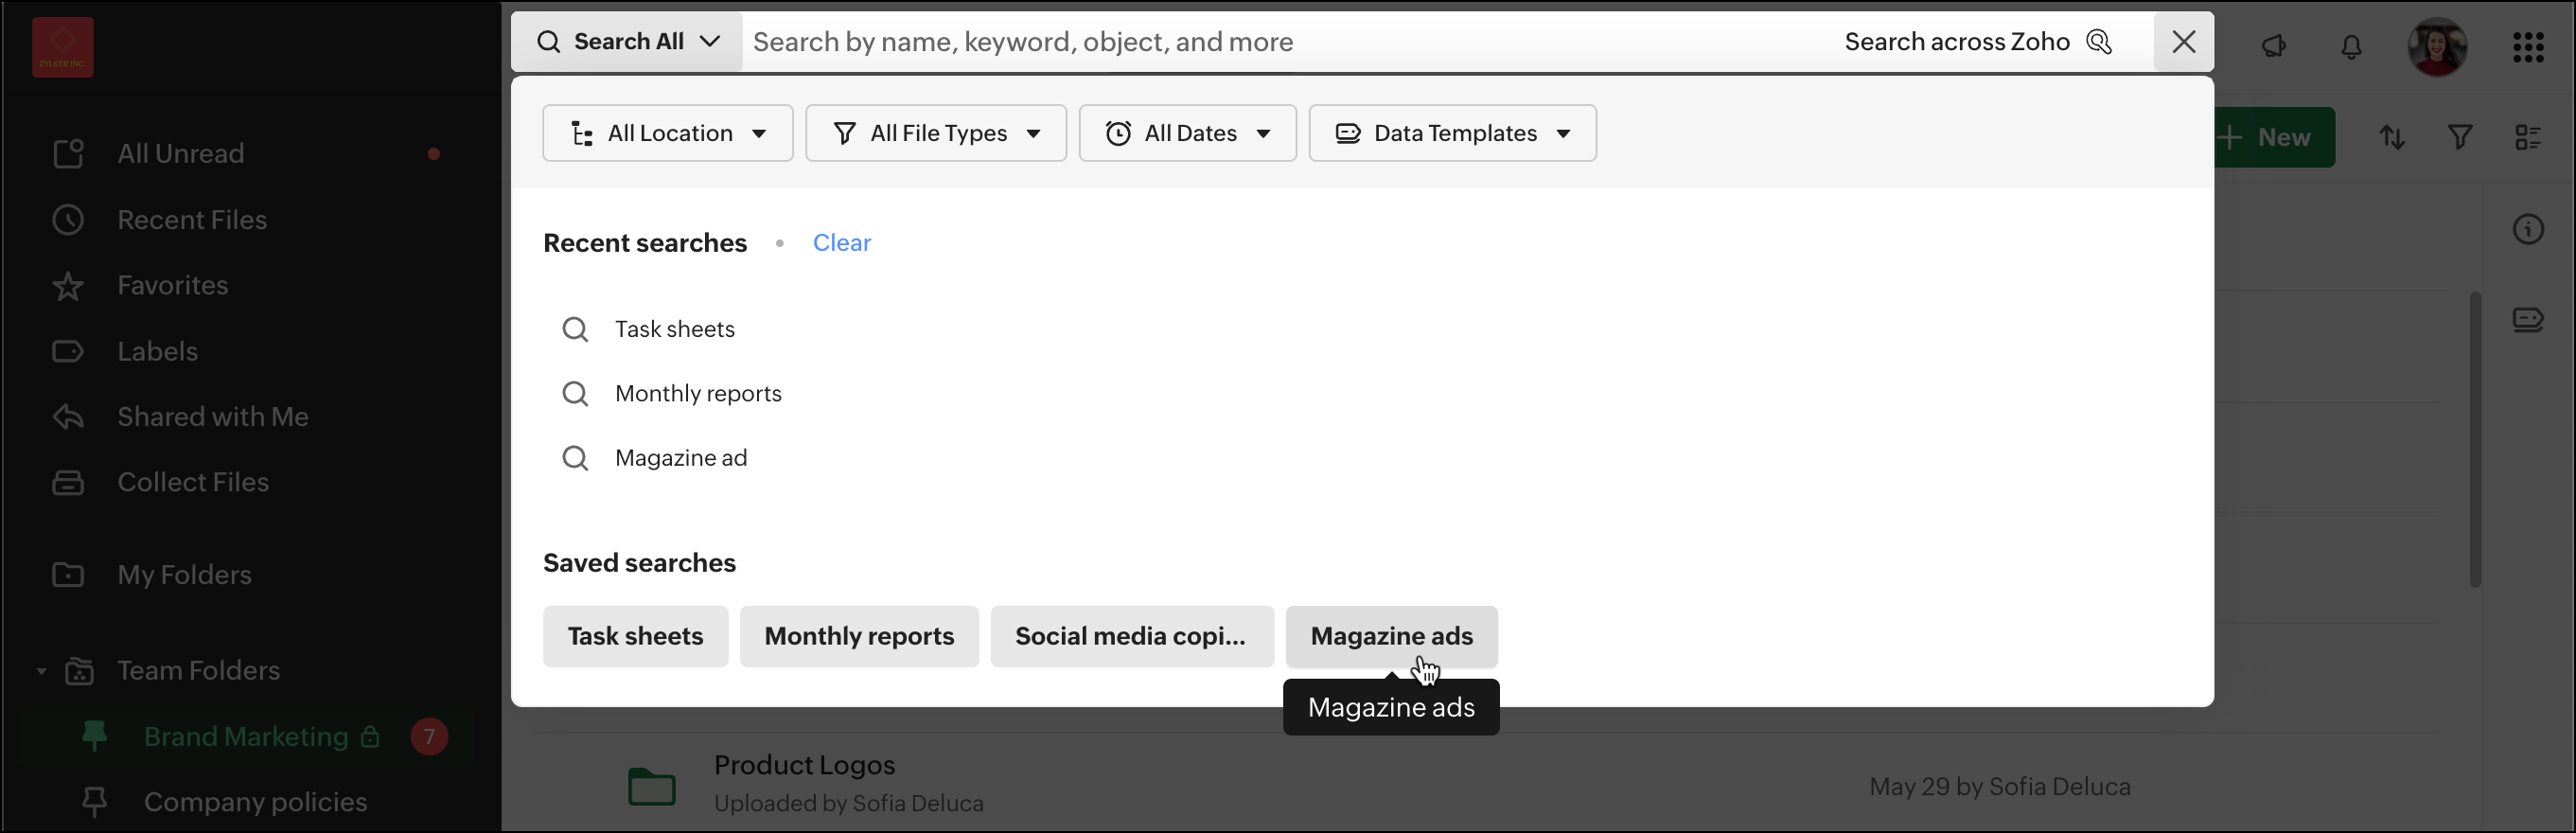Click the pin icon beside Company policies
The width and height of the screenshot is (2576, 833).
click(95, 801)
